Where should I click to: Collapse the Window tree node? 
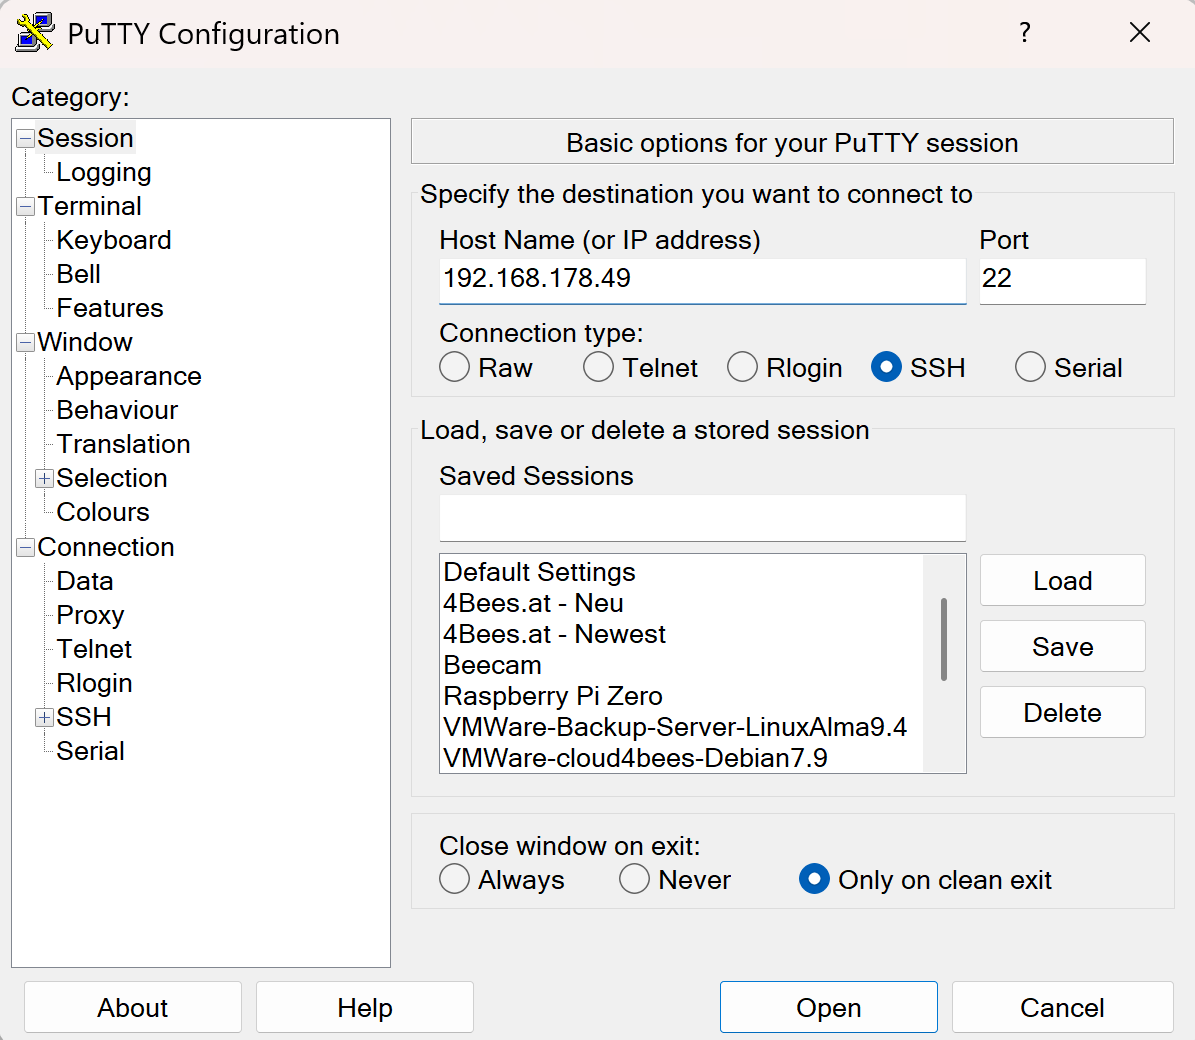[26, 342]
